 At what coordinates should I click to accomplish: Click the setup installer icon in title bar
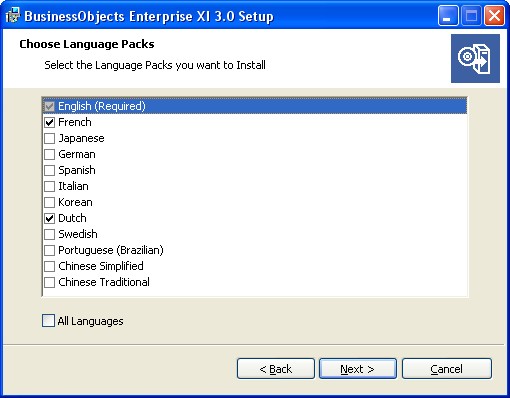[x=13, y=16]
